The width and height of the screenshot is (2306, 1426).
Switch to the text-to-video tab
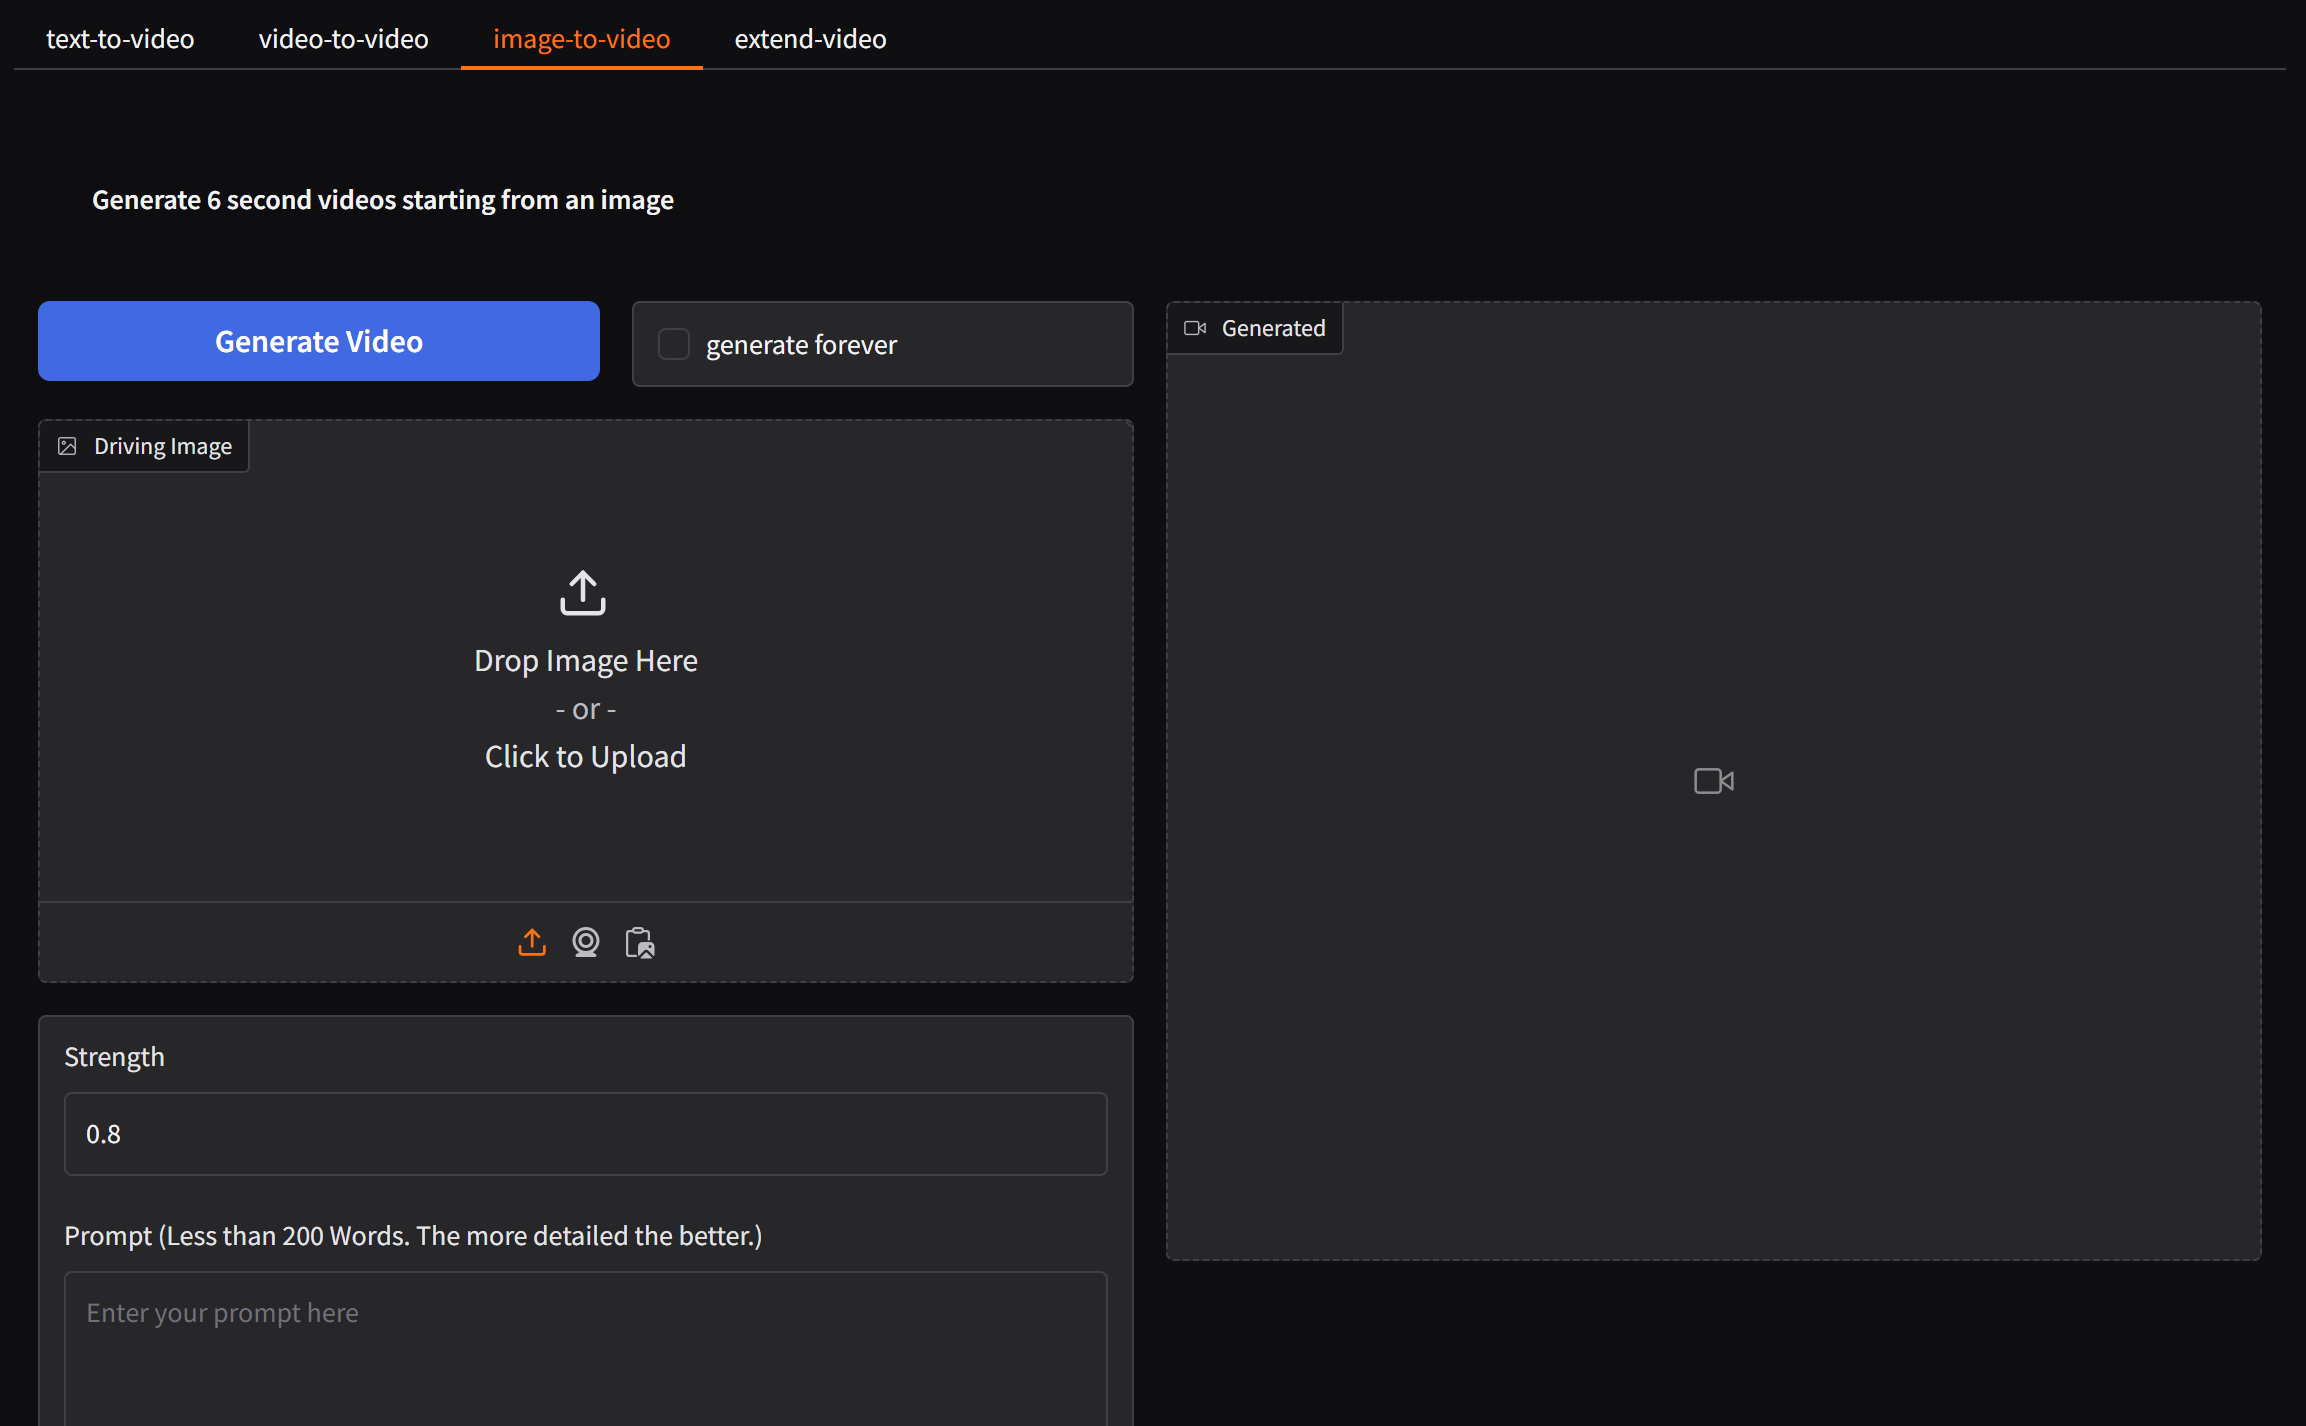pos(120,38)
